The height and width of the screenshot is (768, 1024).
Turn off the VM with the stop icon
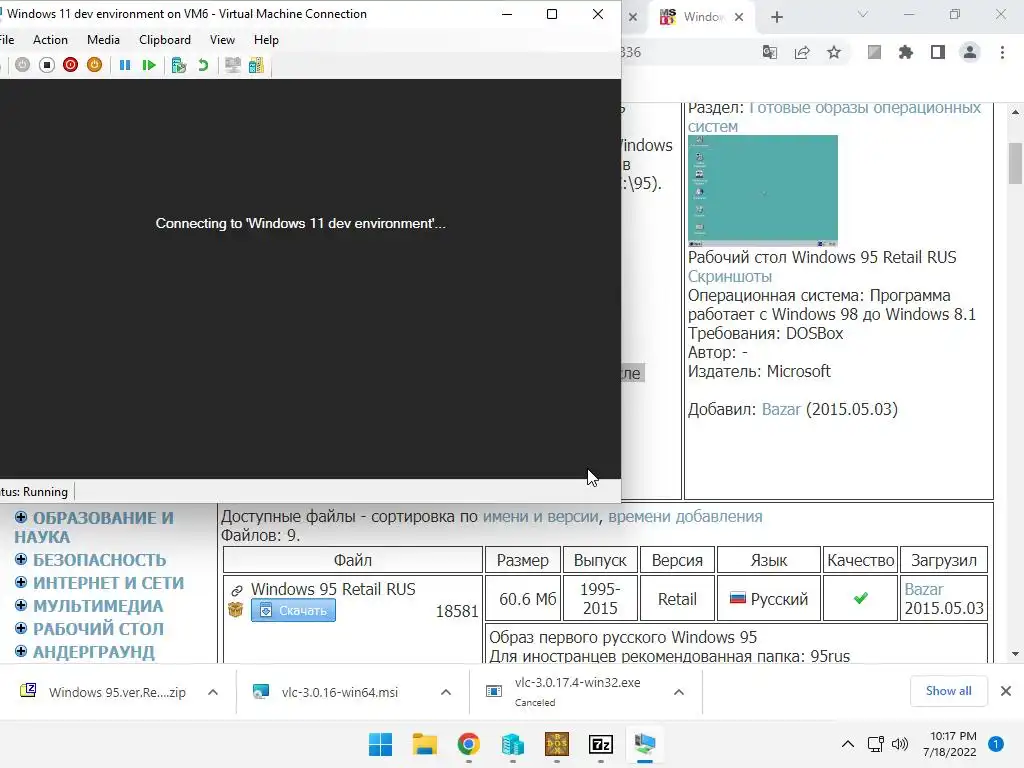(x=46, y=65)
